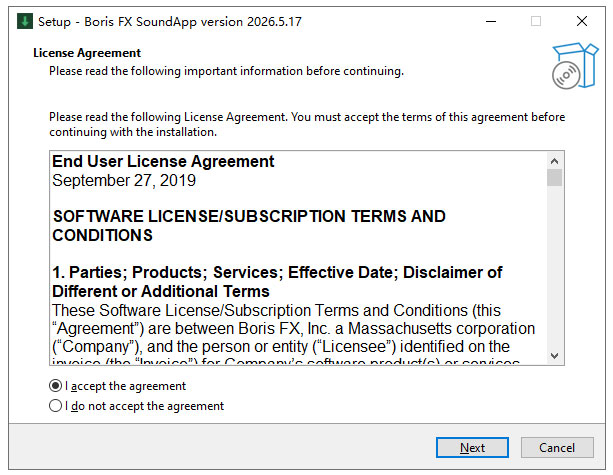Close the Setup window with the X

tap(582, 21)
